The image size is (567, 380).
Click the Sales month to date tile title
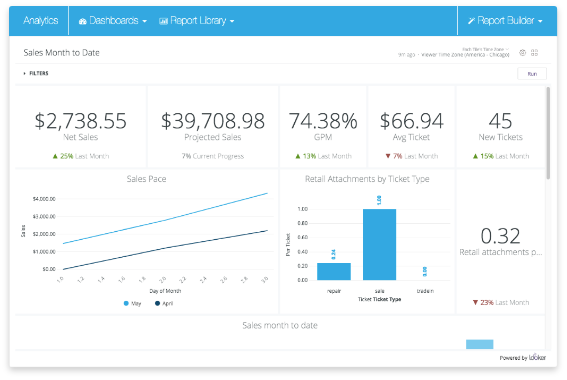(x=280, y=325)
